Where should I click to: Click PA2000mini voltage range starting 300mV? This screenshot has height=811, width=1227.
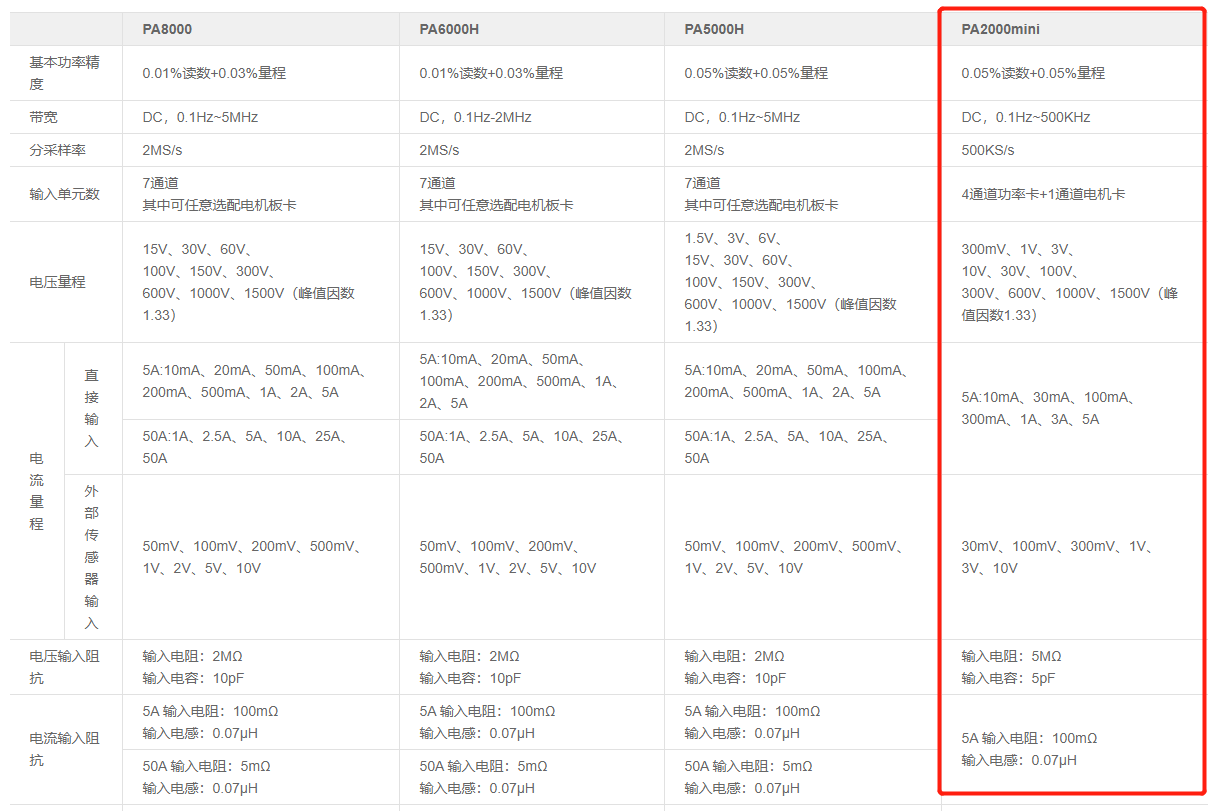click(1070, 282)
